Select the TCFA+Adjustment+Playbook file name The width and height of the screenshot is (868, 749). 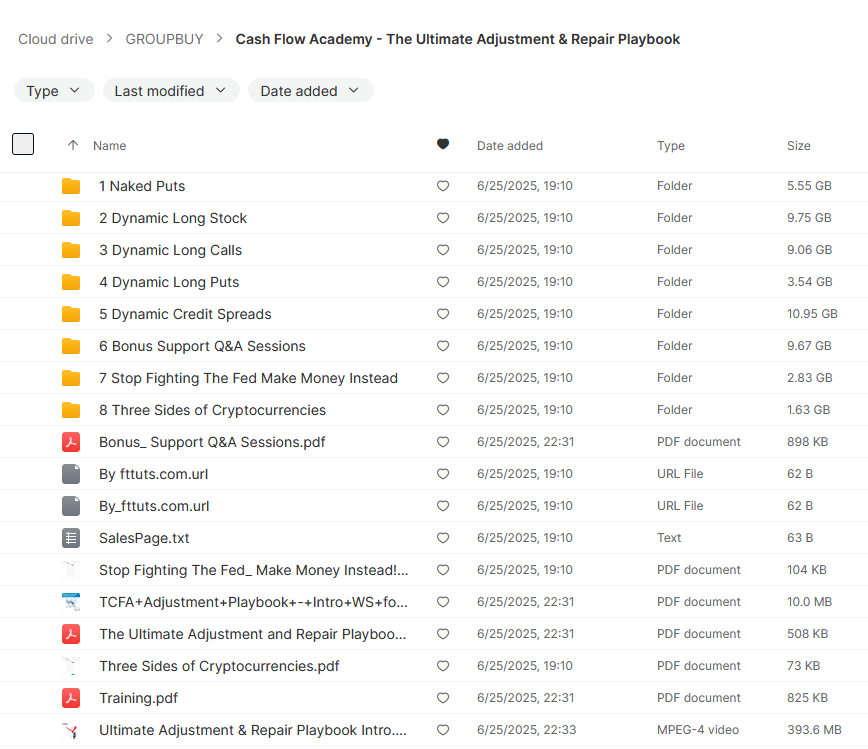click(254, 602)
